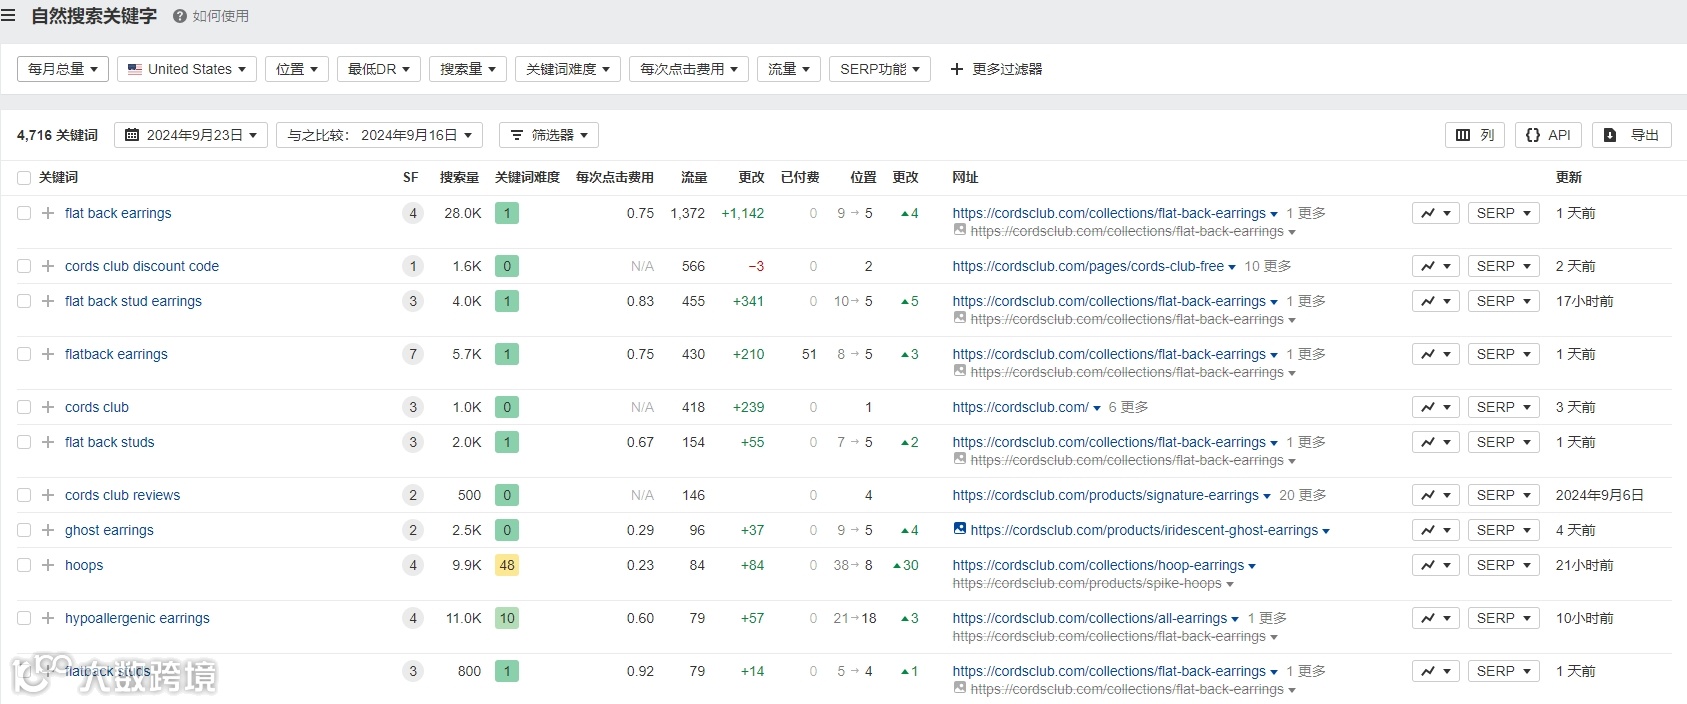Screen dimensions: 1687x704
Task: Open the 最低DR filter dropdown
Action: point(378,69)
